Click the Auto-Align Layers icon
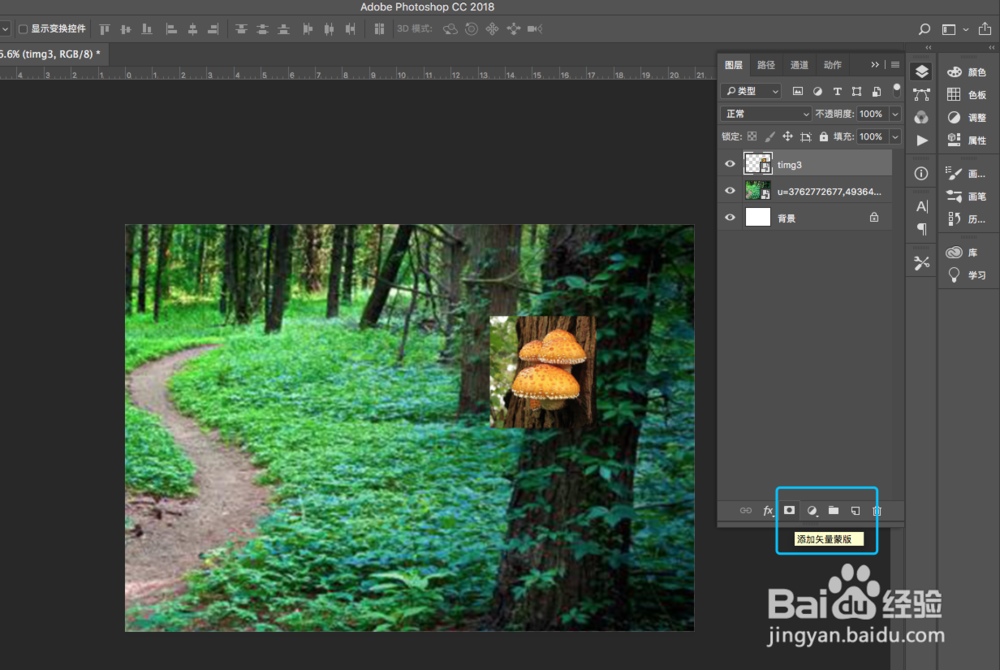 [x=379, y=29]
